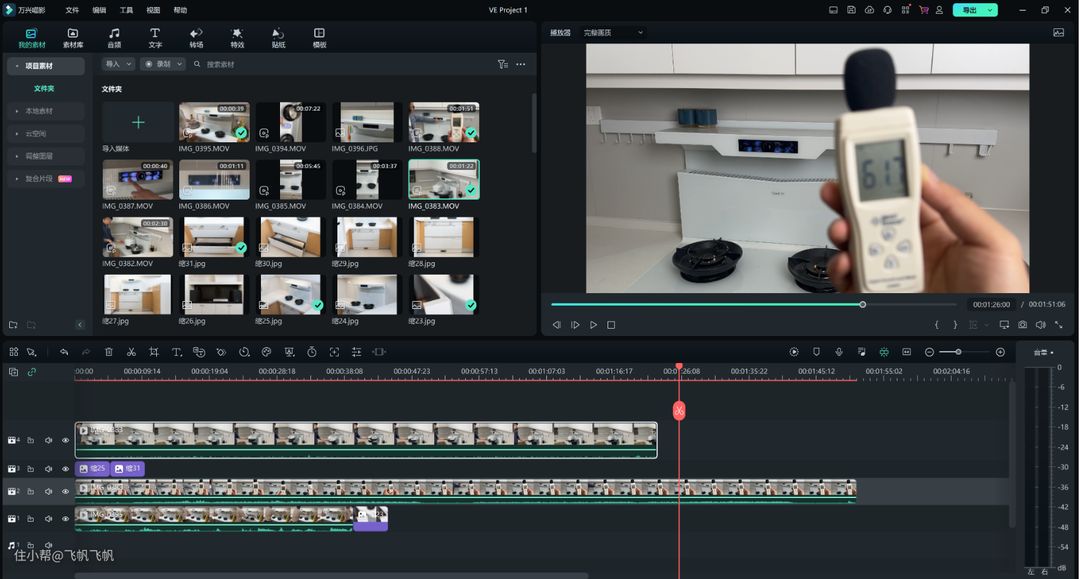Hide video track 4 with eye icon

pos(66,440)
